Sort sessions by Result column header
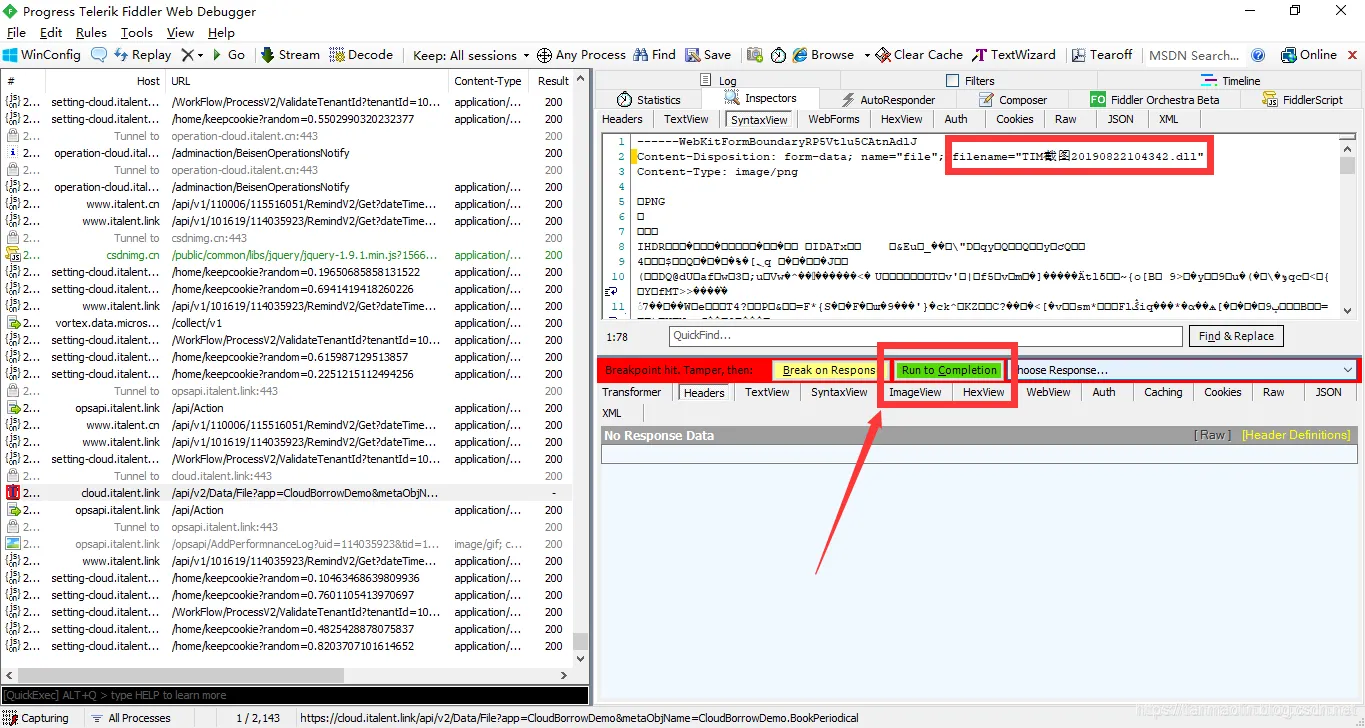Viewport: 1365px width, 728px height. [x=553, y=81]
